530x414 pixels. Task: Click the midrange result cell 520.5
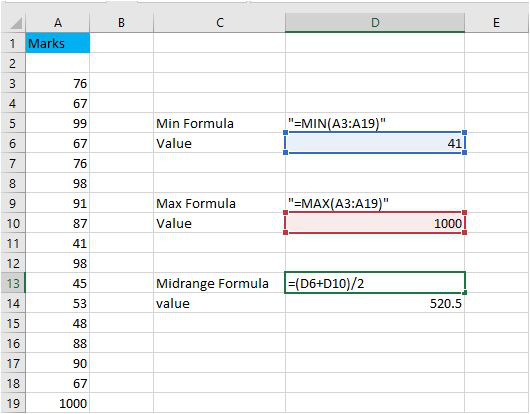pos(375,303)
